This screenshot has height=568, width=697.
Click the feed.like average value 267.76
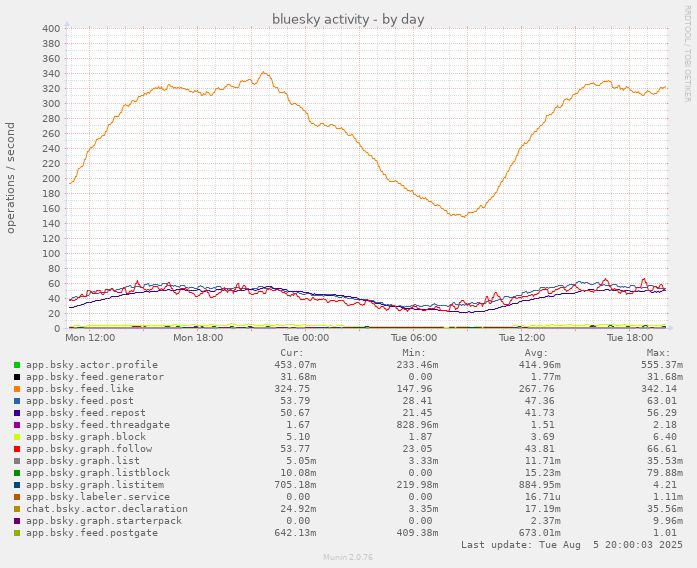[x=537, y=389]
